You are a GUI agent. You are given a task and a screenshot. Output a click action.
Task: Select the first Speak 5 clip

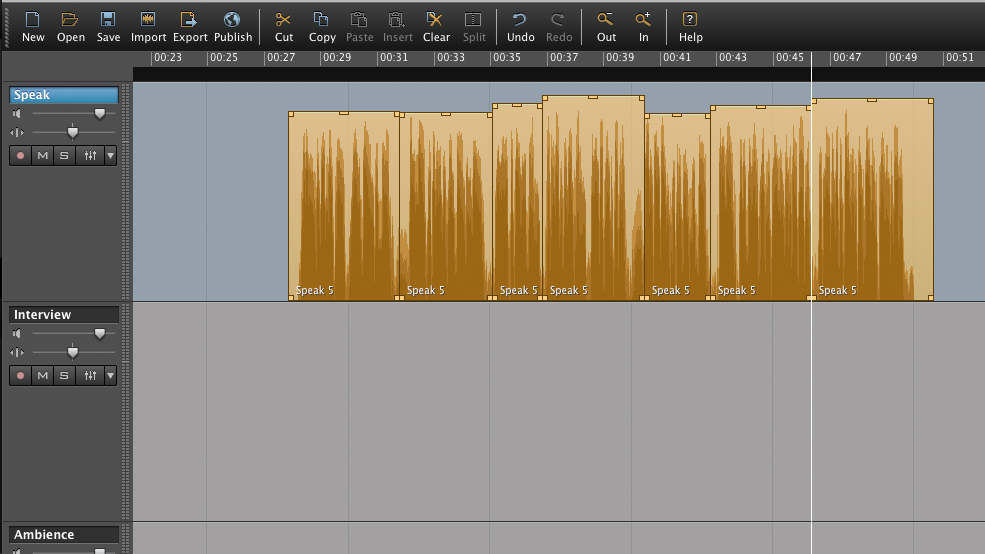(x=344, y=206)
